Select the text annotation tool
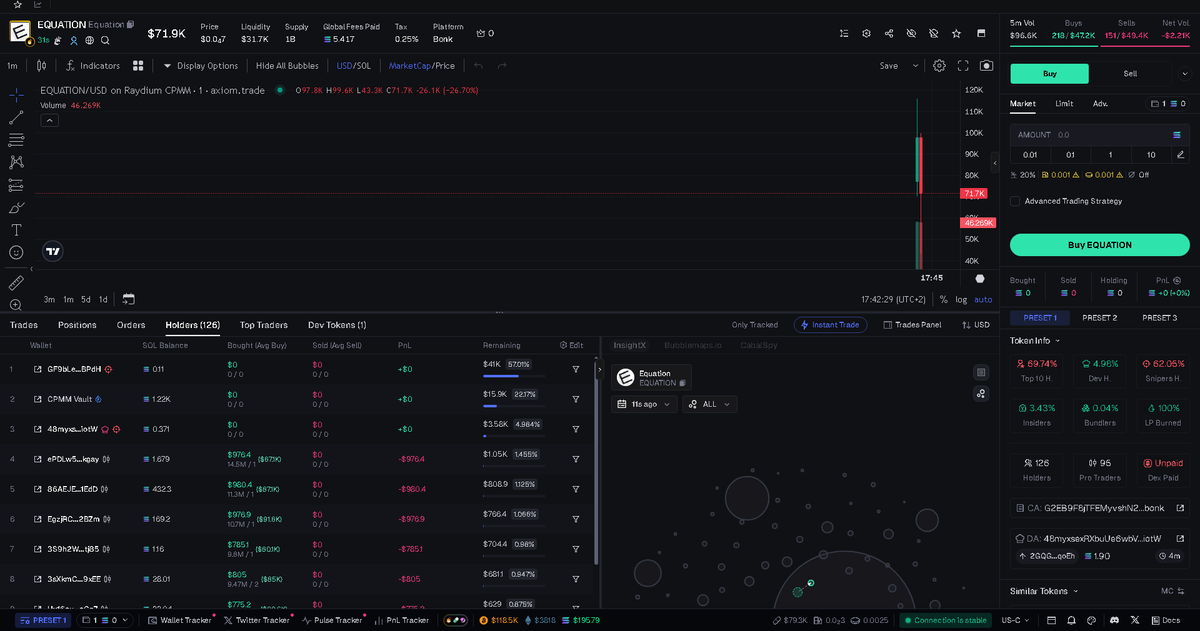This screenshot has width=1200, height=631. click(16, 230)
